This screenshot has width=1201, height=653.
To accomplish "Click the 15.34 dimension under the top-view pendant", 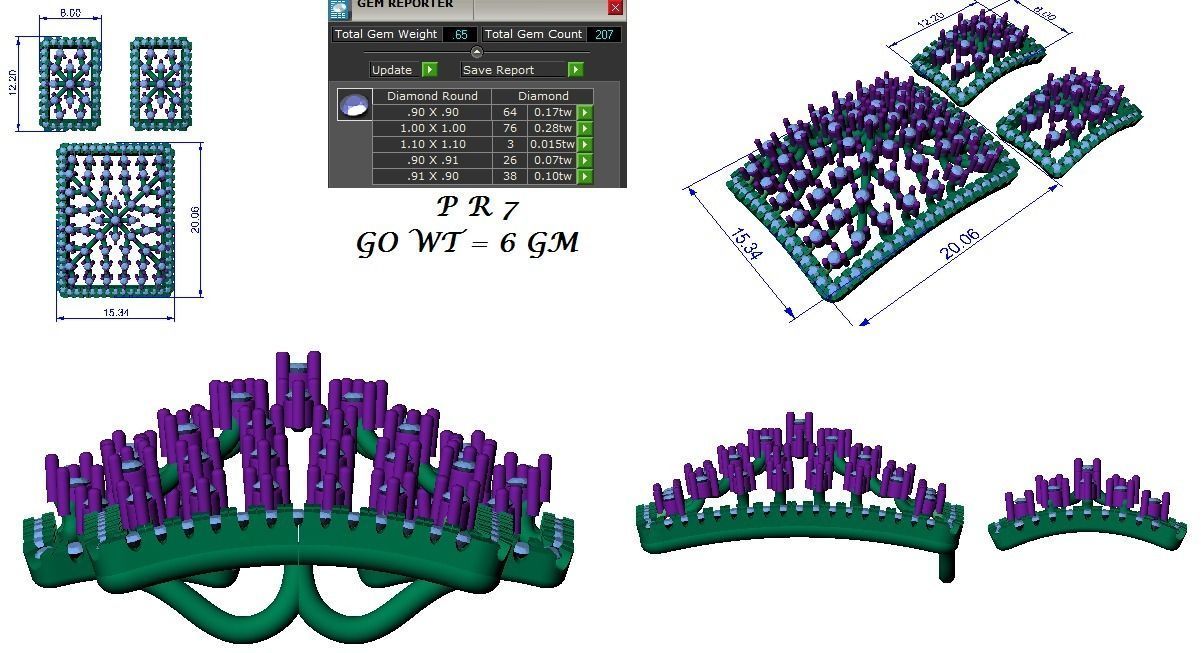I will point(116,313).
